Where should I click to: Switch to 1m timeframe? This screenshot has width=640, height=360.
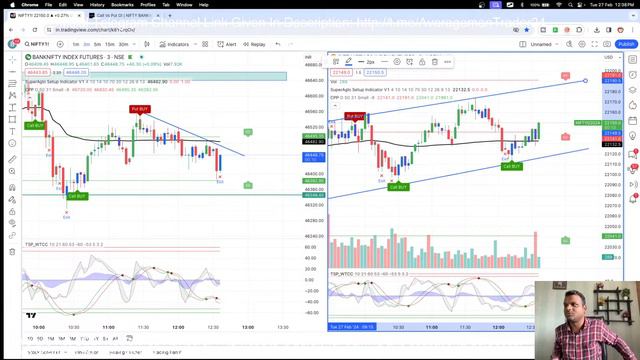[76, 44]
